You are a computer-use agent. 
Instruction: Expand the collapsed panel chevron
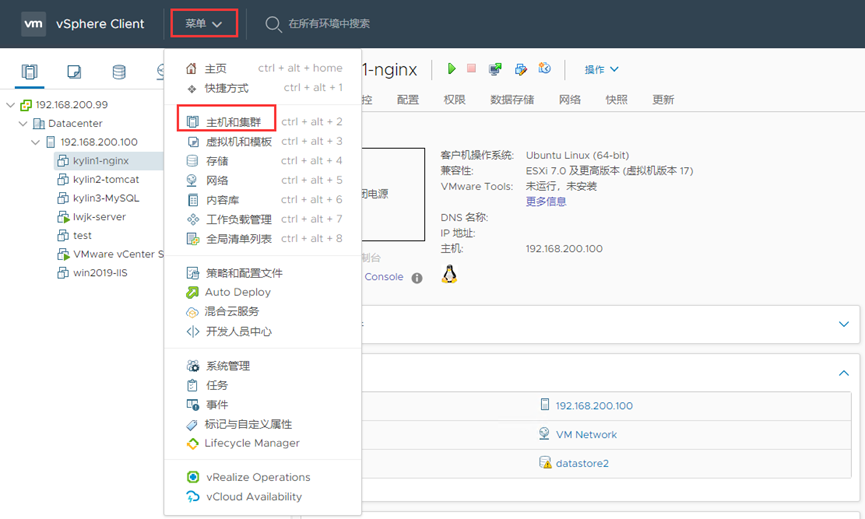[x=843, y=324]
